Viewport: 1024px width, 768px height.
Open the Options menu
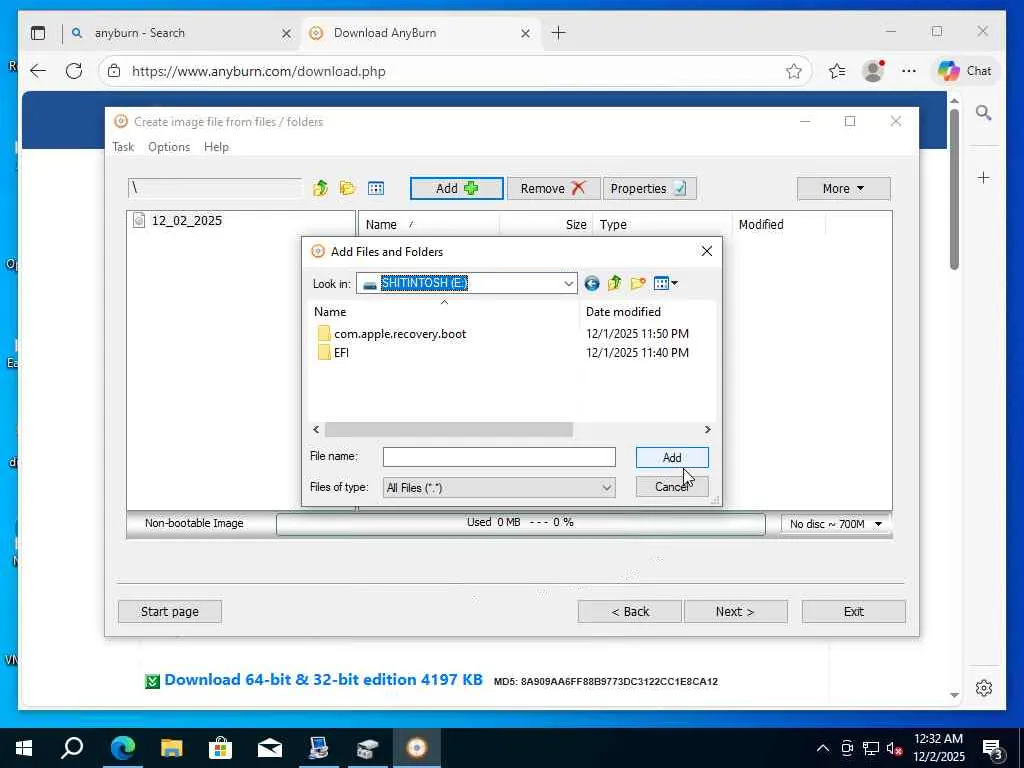168,147
